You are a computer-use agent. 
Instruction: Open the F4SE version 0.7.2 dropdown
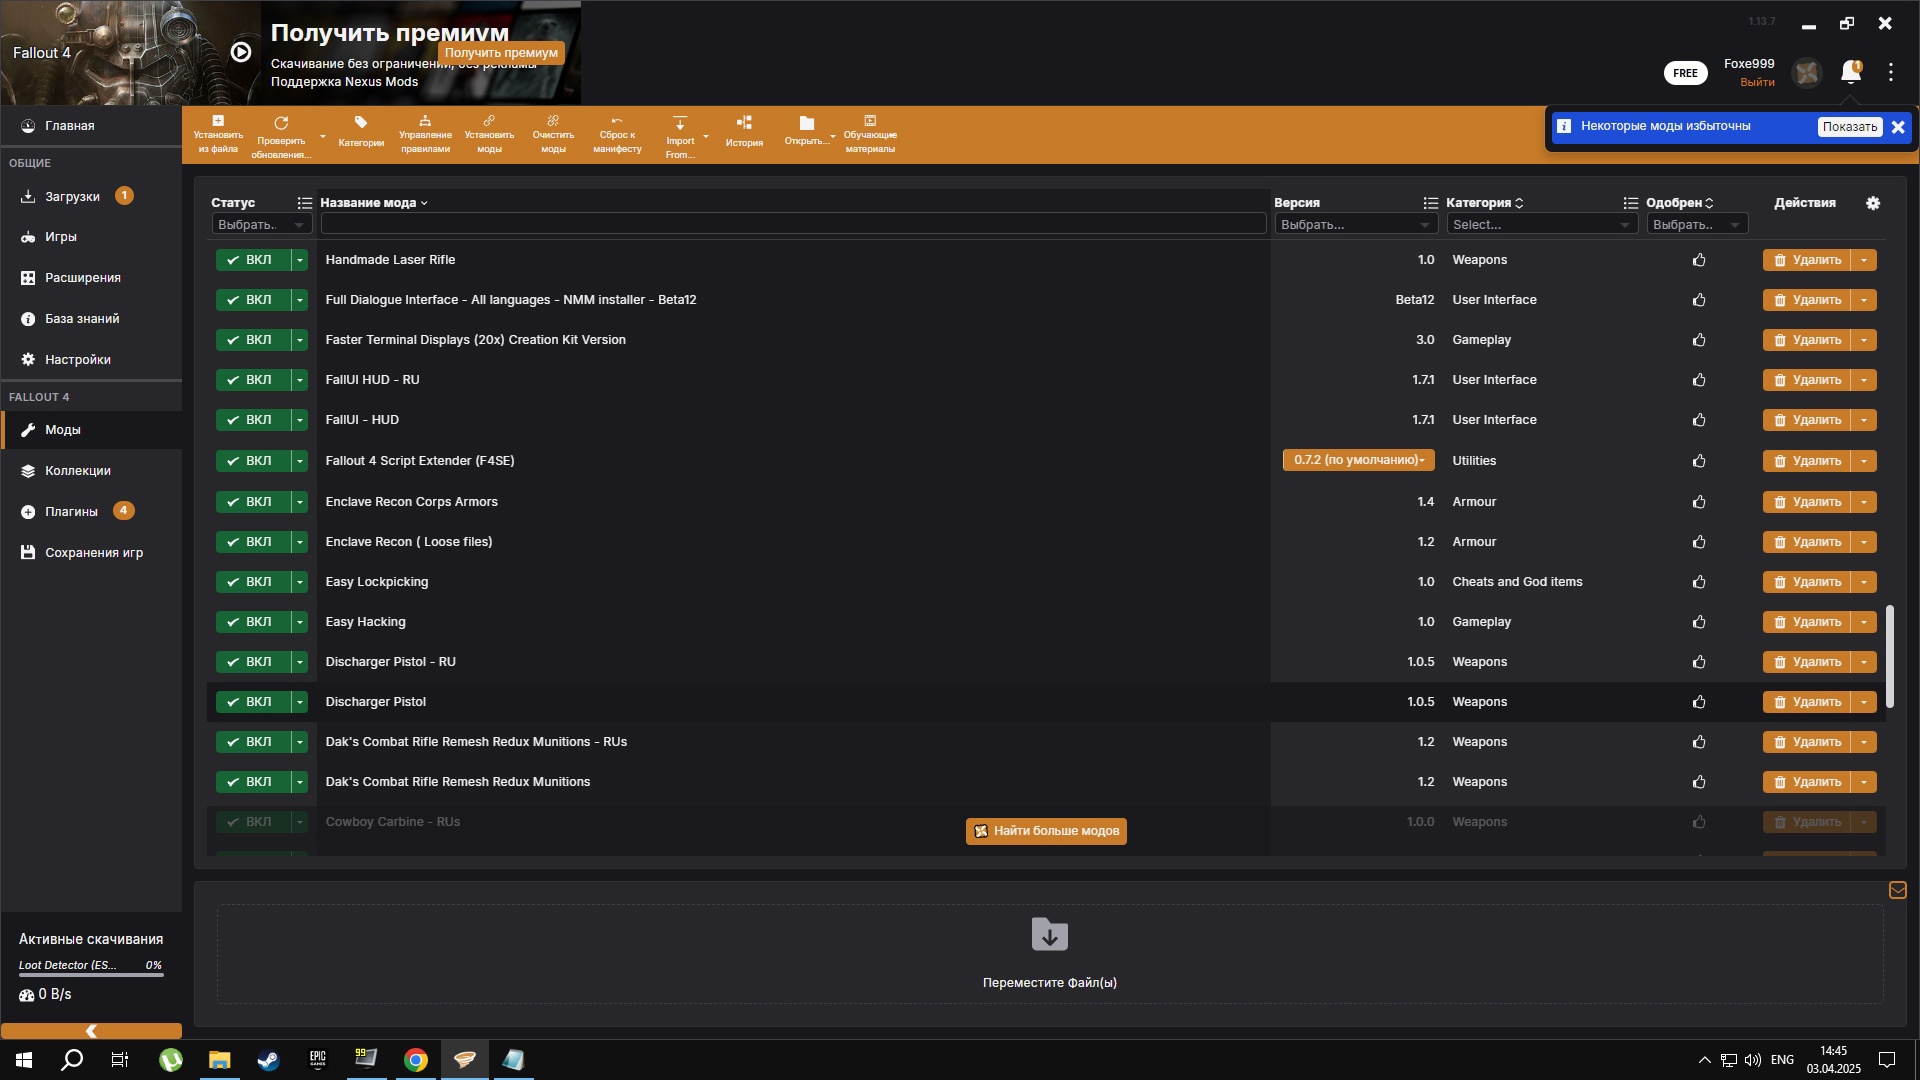(1358, 460)
